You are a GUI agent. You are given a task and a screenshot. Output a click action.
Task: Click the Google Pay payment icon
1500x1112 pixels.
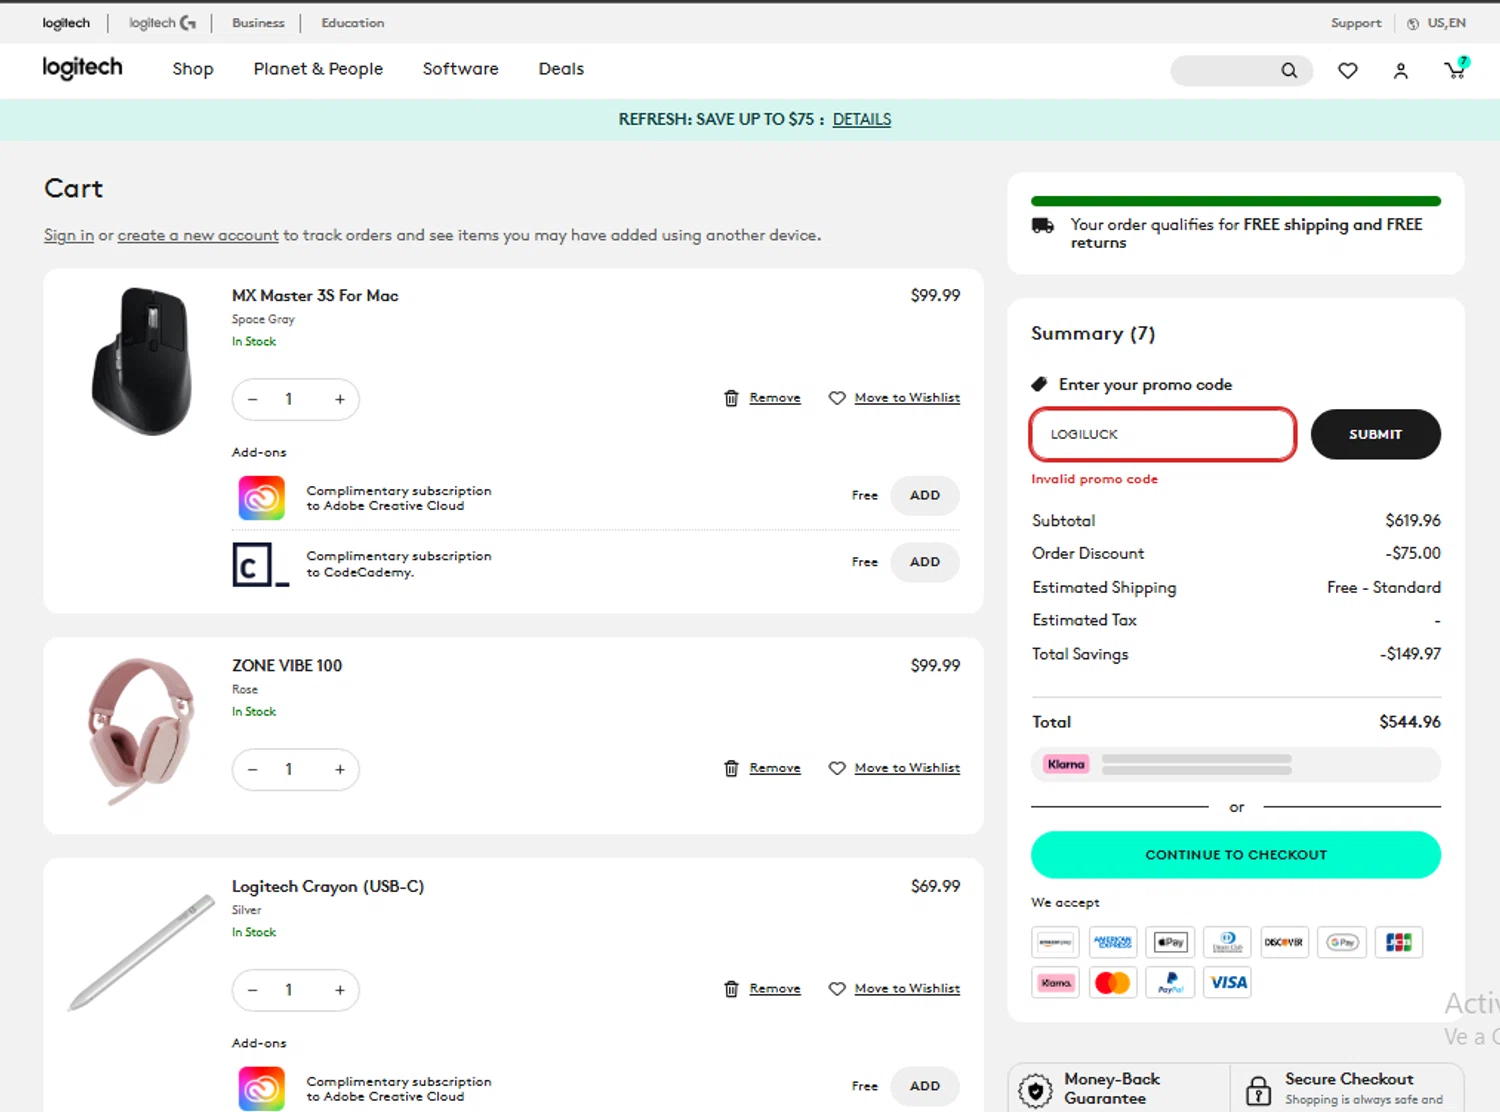point(1342,942)
